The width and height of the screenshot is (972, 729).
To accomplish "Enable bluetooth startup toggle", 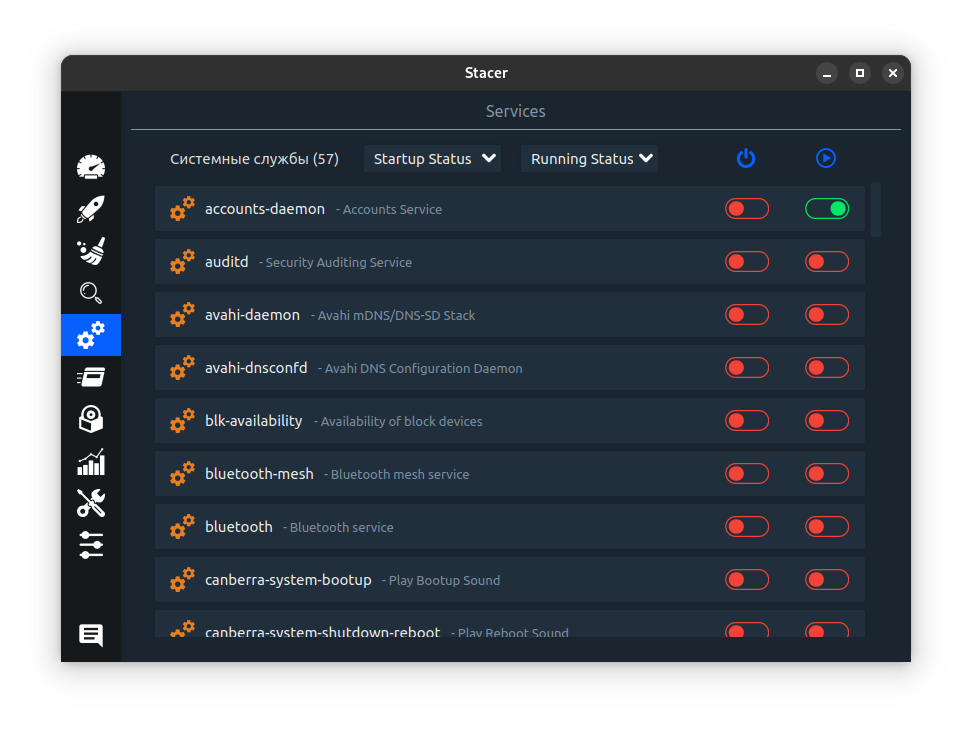I will pyautogui.click(x=747, y=527).
